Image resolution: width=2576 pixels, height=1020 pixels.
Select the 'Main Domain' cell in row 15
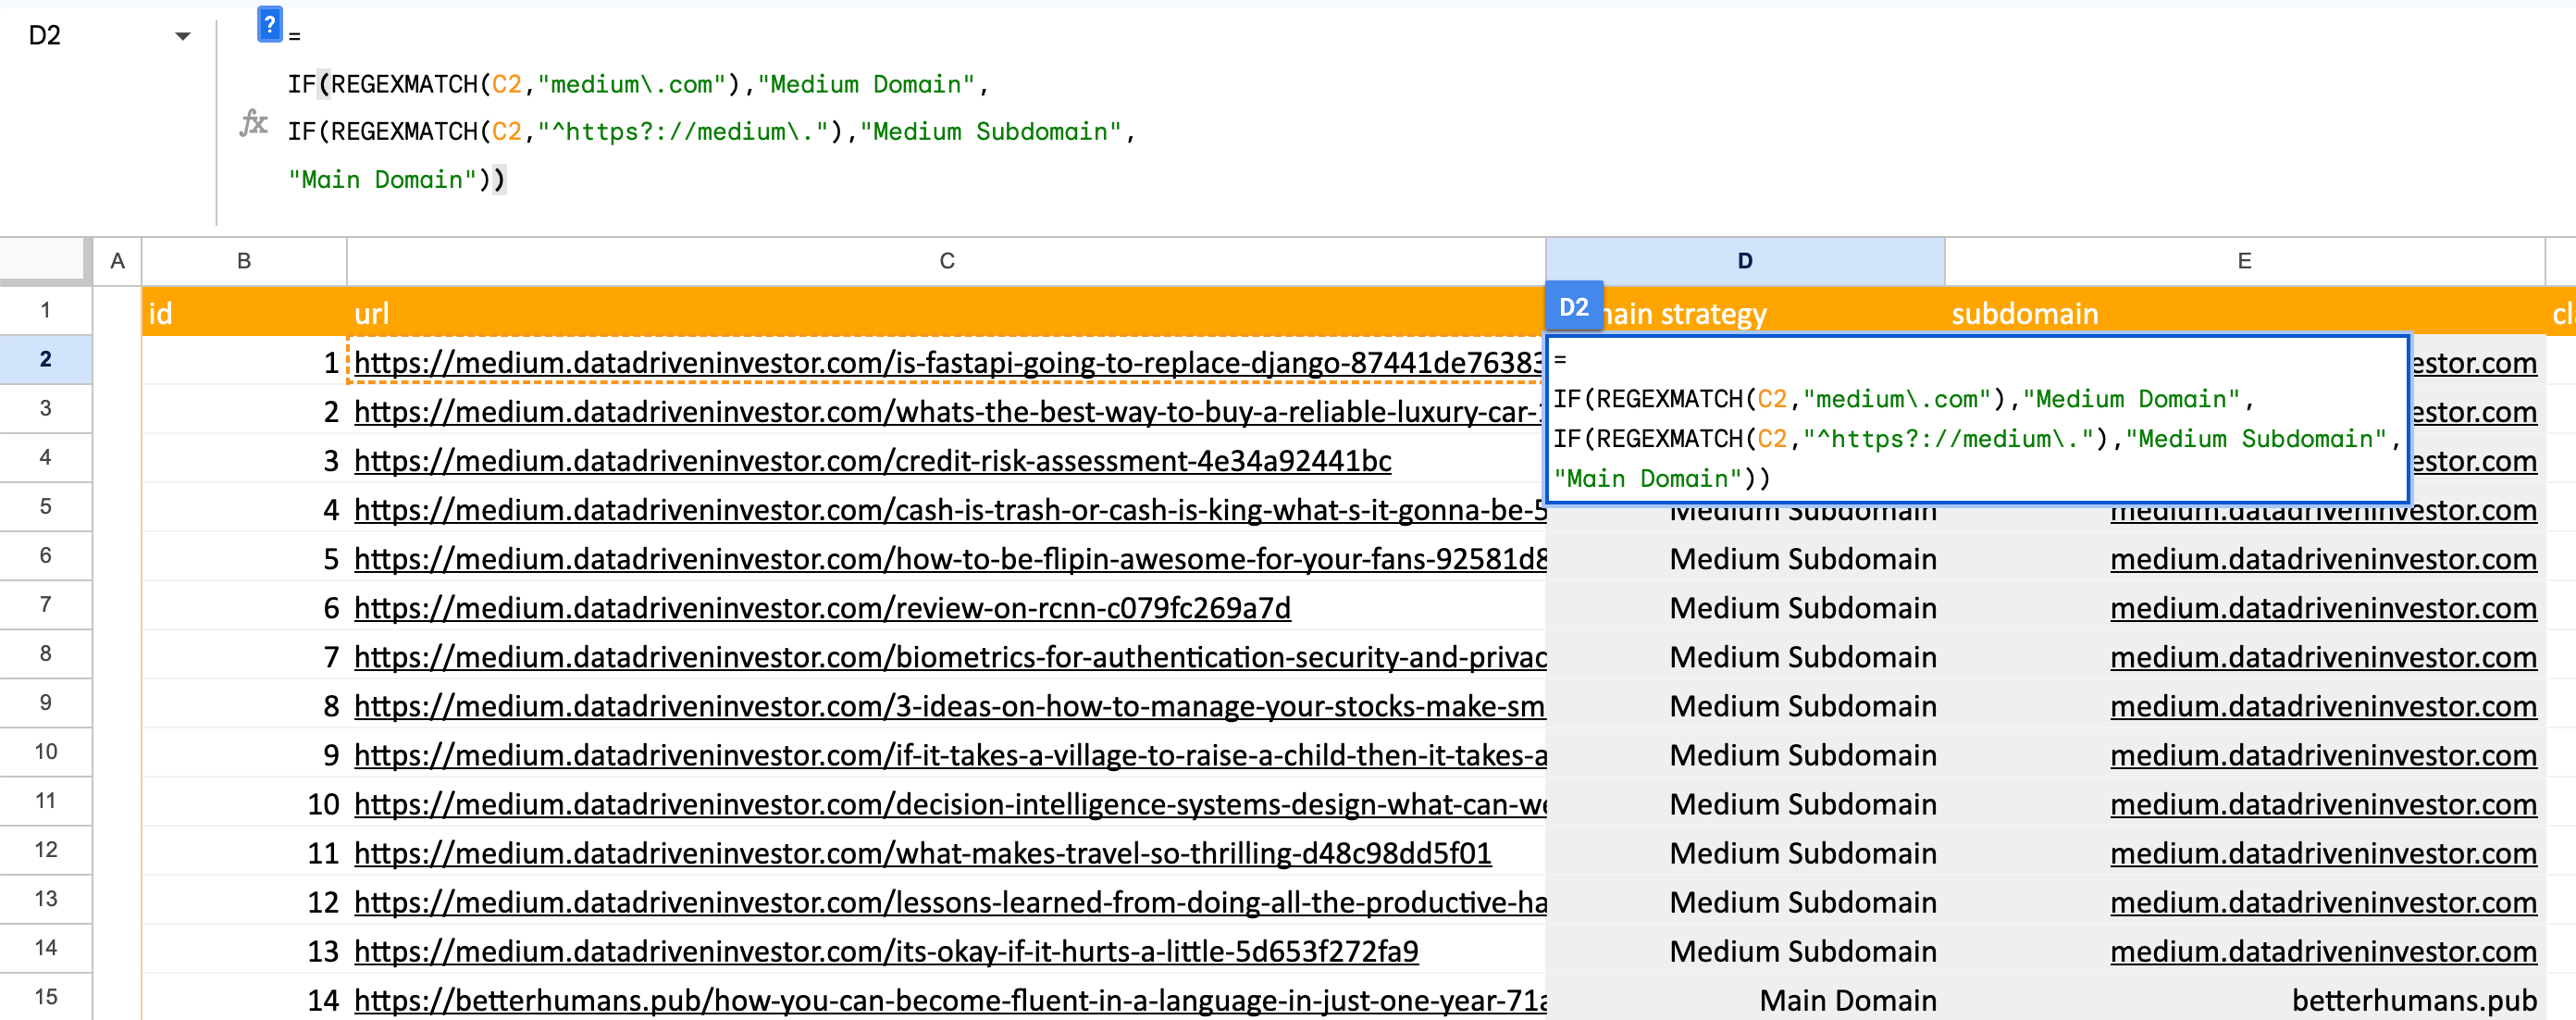click(x=1847, y=999)
